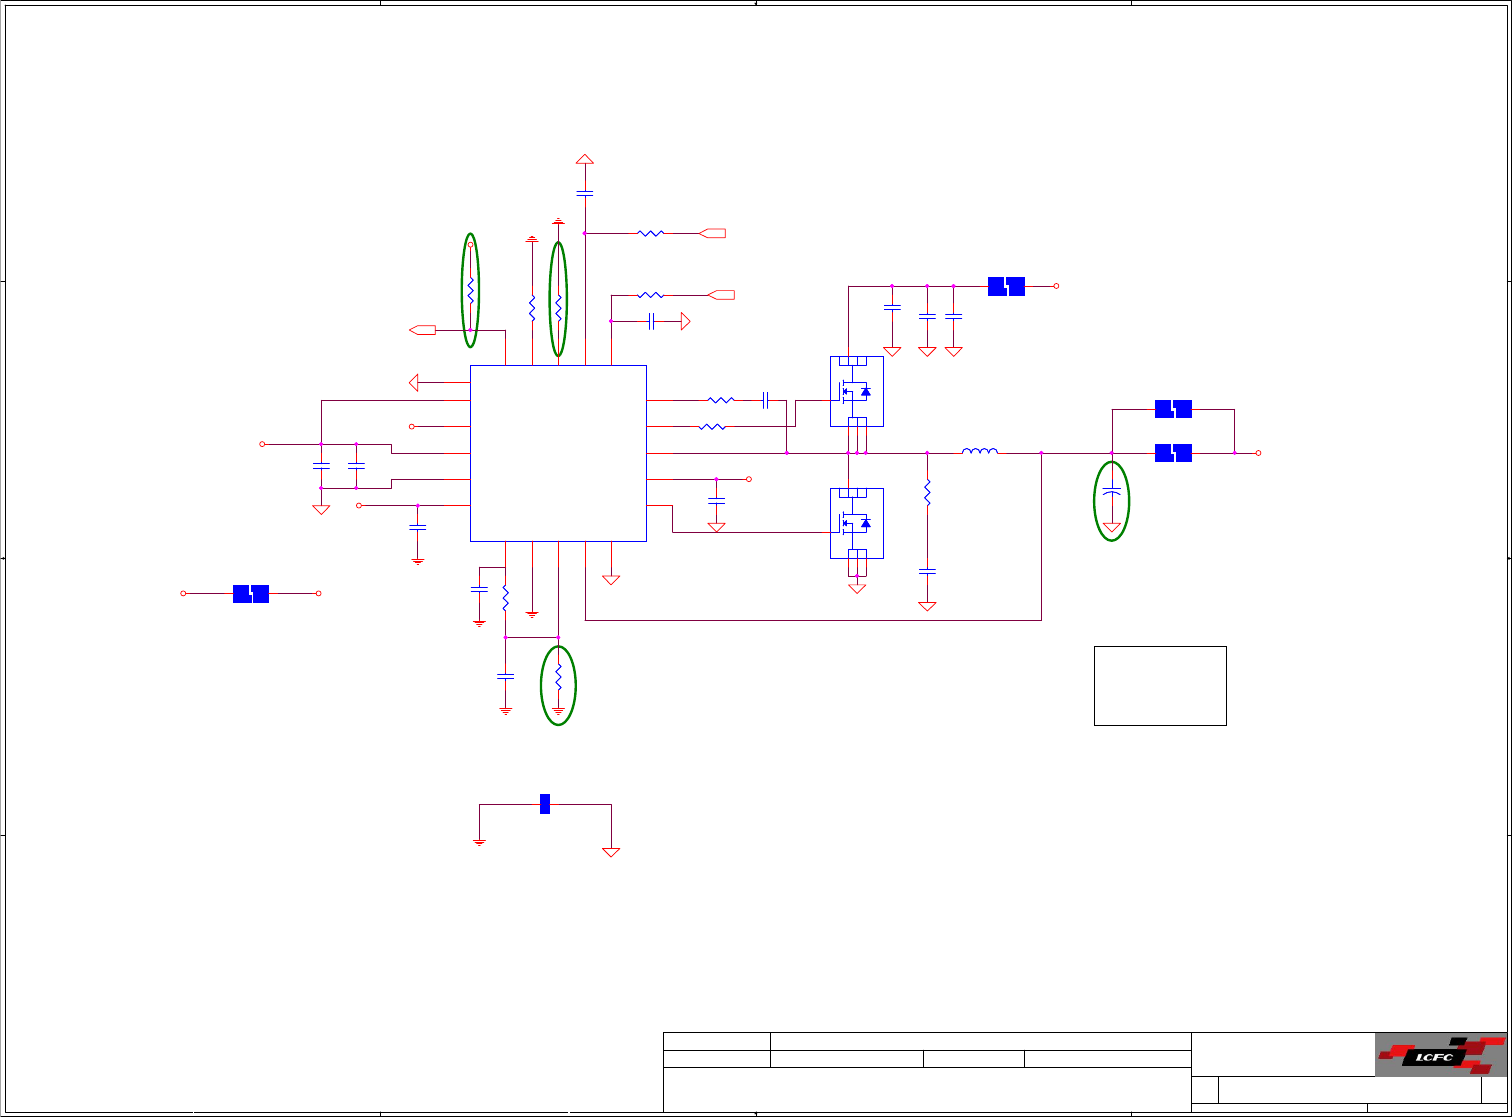Click the uncircled vertical resistor above the IC

pyautogui.click(x=532, y=307)
